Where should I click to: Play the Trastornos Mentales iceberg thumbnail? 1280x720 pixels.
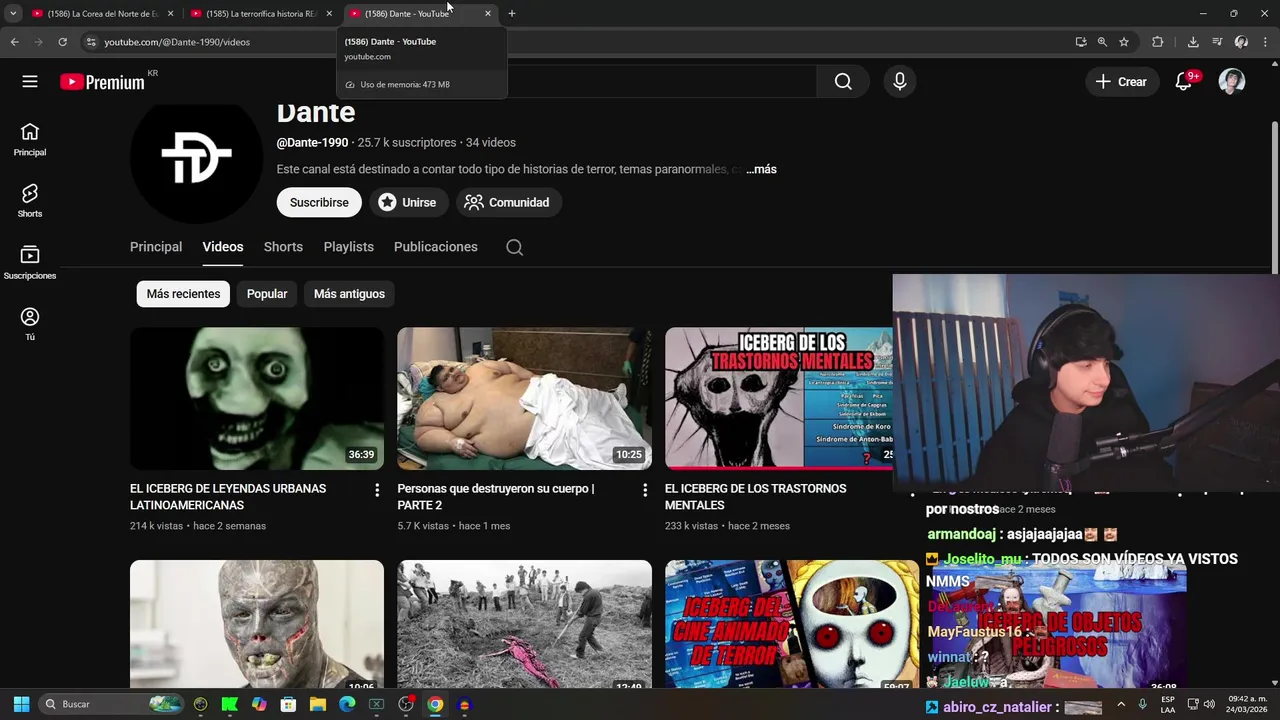coord(778,398)
